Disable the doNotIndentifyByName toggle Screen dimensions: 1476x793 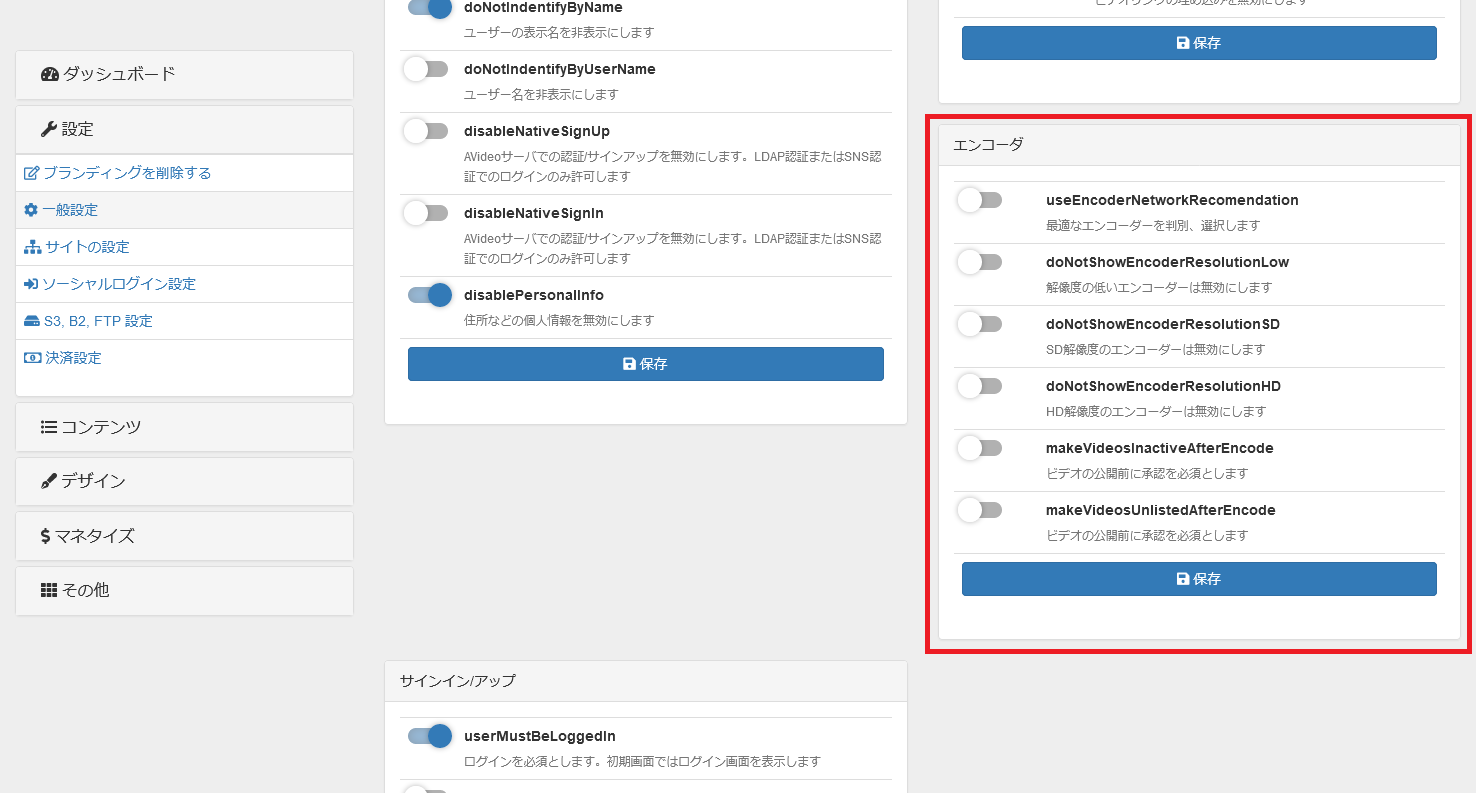tap(430, 7)
